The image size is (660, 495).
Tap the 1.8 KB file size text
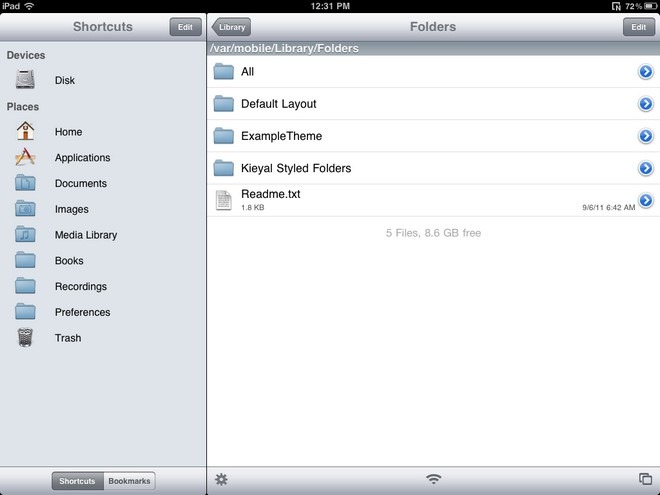(x=253, y=208)
